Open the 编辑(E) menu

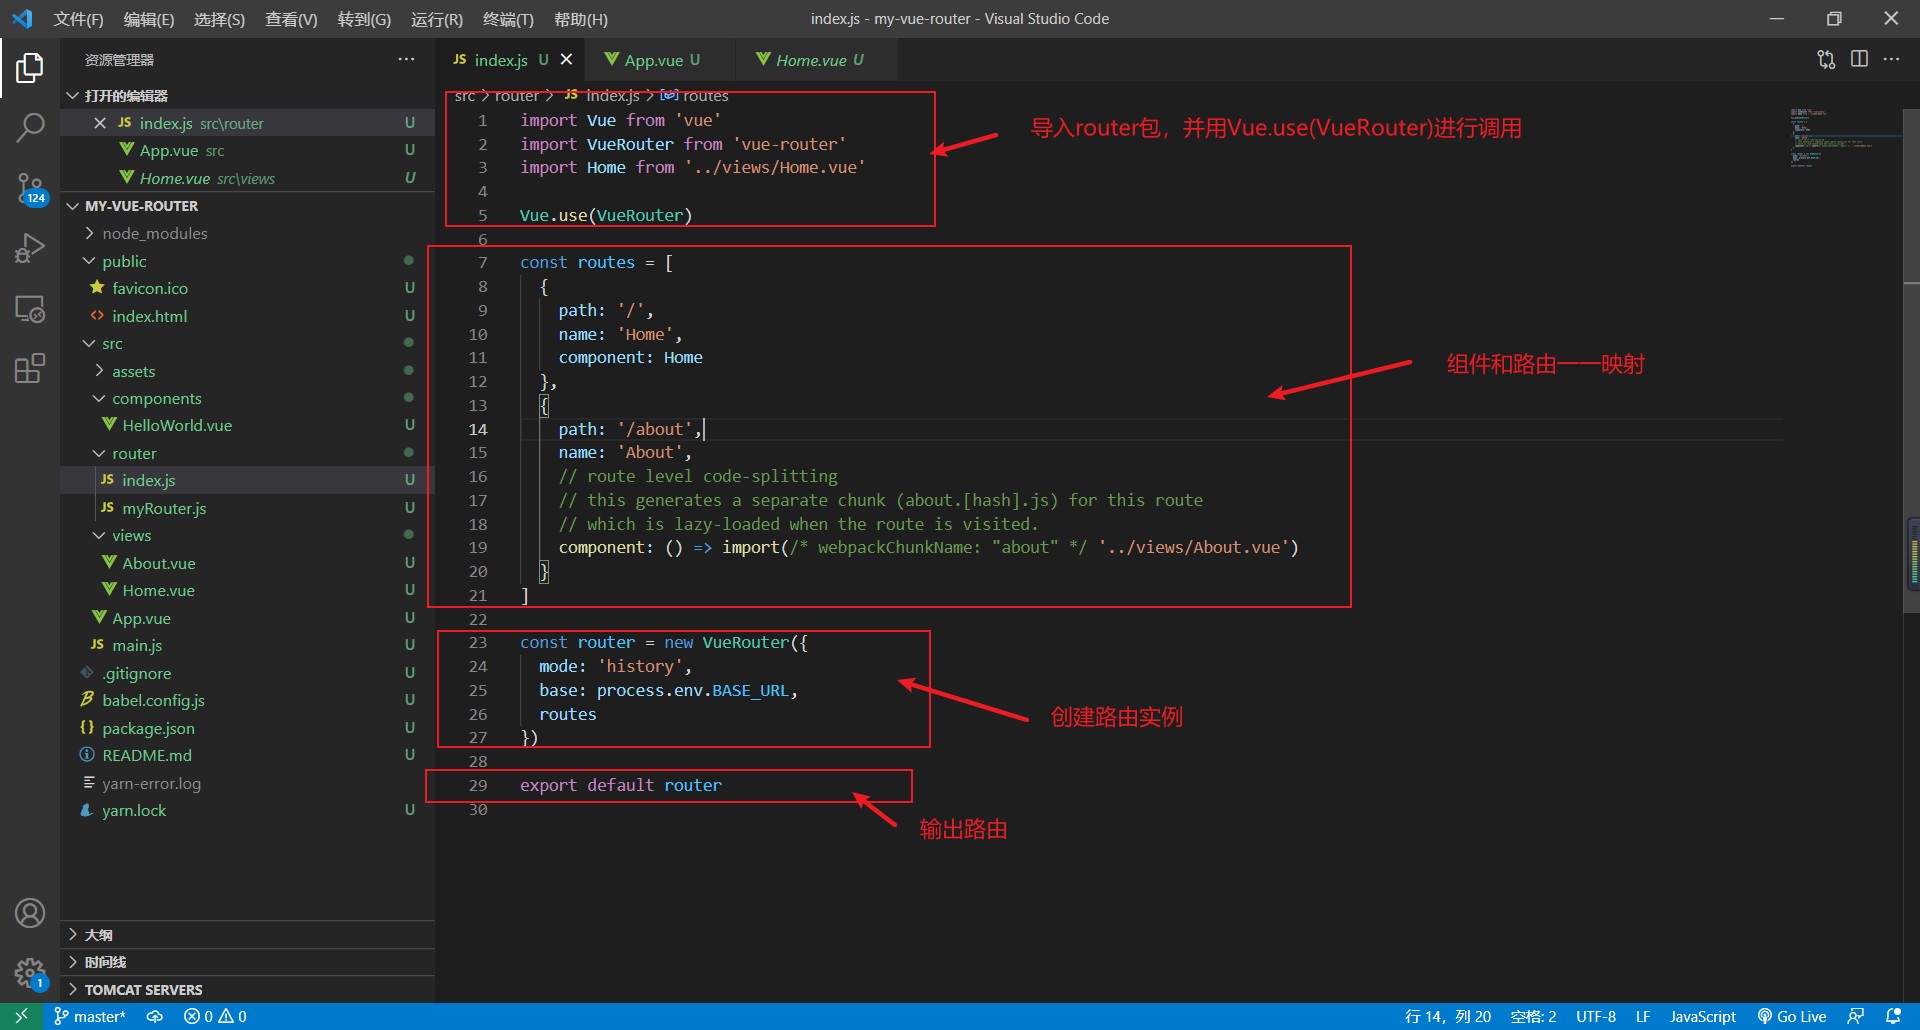pos(148,19)
